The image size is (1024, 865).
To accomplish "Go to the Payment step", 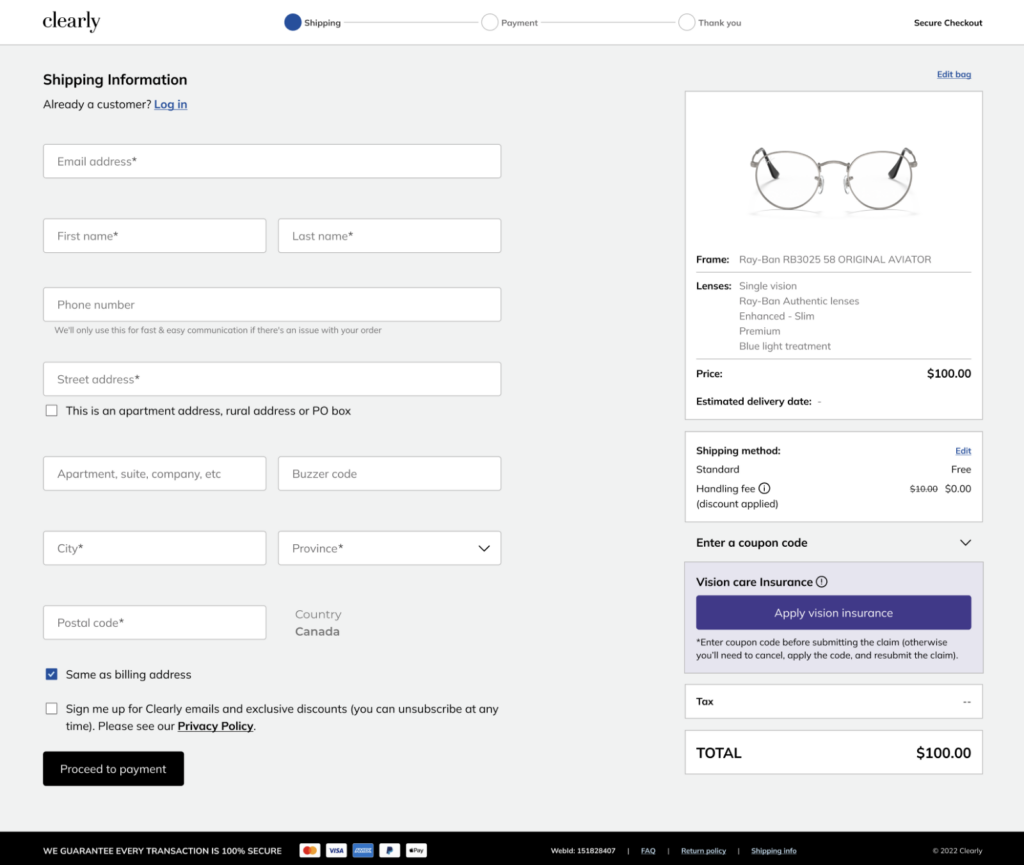I will pos(509,23).
